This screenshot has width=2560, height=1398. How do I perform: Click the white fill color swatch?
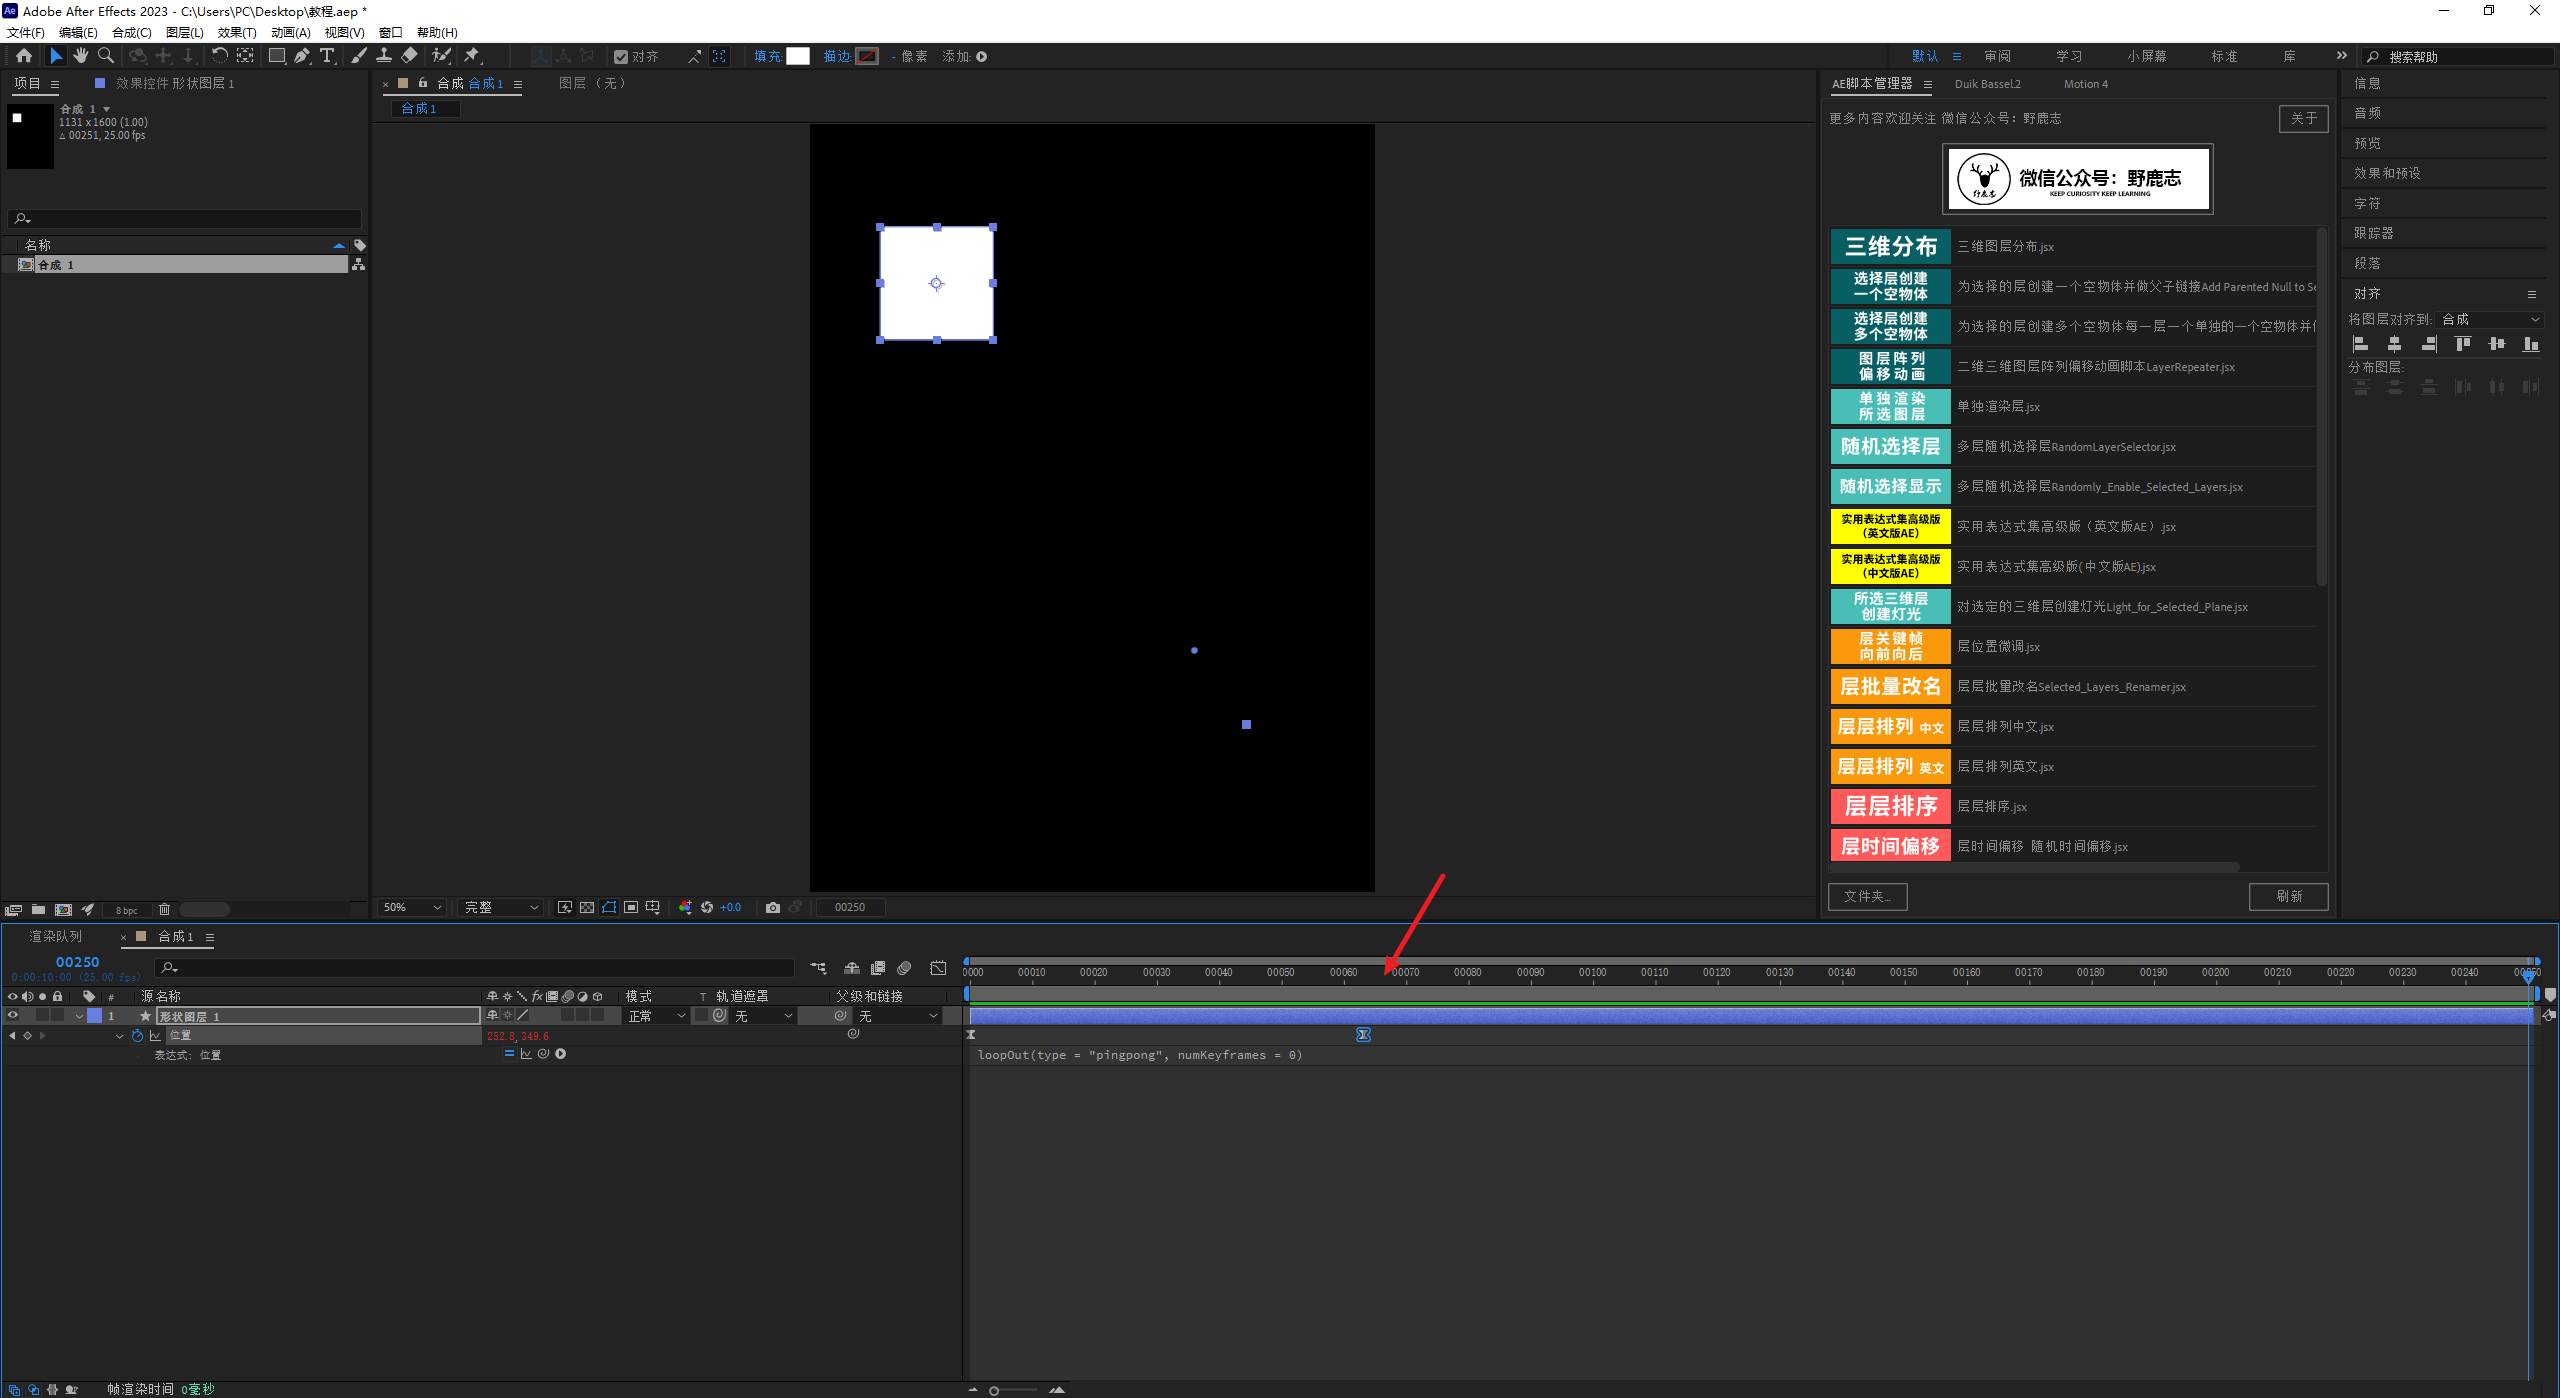798,56
